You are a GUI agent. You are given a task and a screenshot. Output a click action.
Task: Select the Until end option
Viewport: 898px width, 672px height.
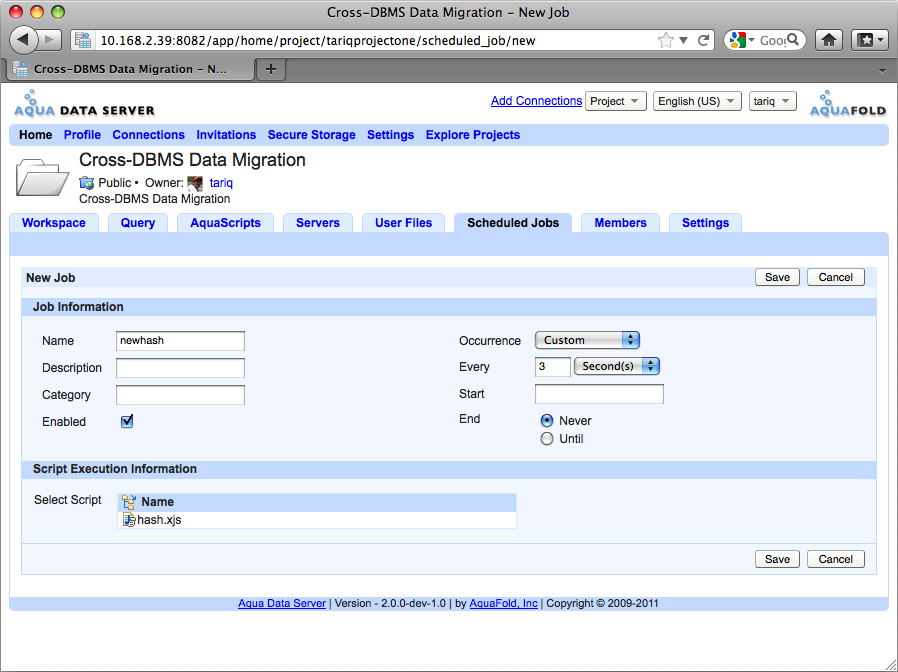click(547, 439)
